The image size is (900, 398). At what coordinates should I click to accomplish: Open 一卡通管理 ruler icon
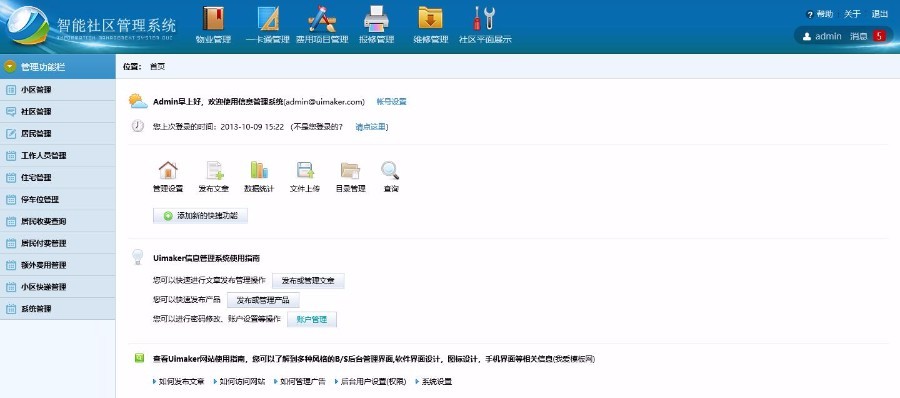(267, 18)
